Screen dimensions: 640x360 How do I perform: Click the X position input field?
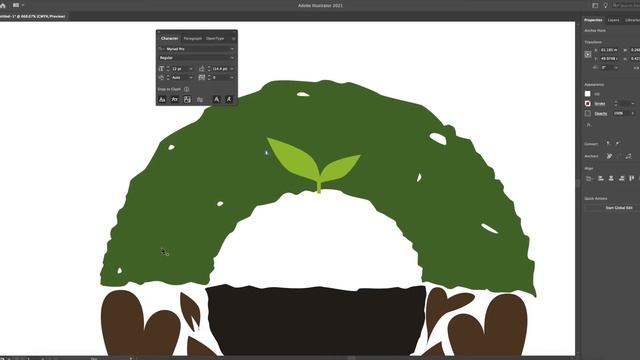(609, 50)
